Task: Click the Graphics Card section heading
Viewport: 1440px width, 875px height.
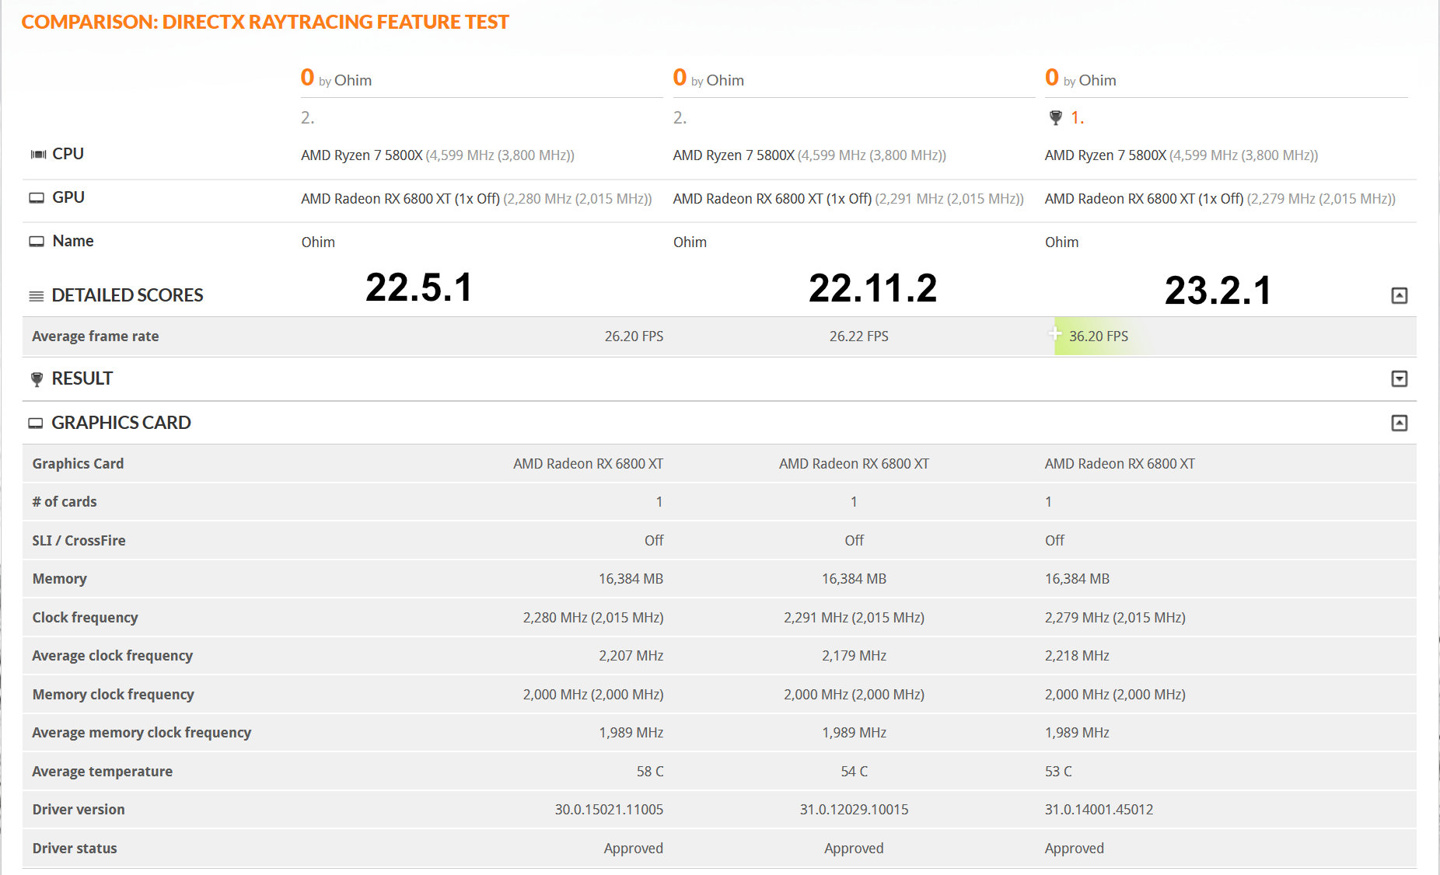Action: pos(121,423)
